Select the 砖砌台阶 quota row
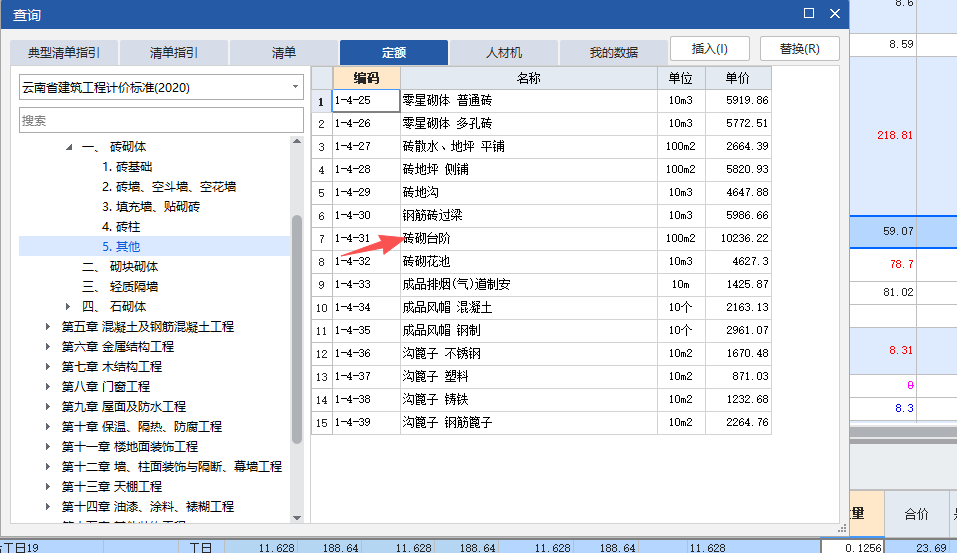This screenshot has width=957, height=553. (541, 239)
